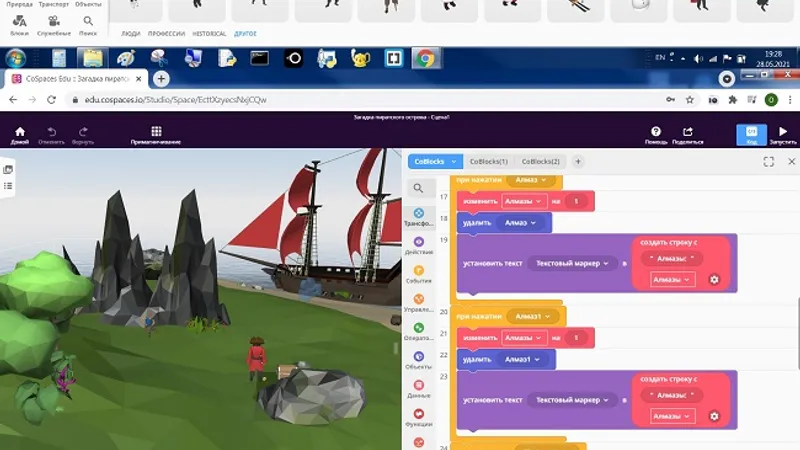The image size is (800, 450).
Task: Open Алмаз dropdown in first 'при нажатии' block
Action: tap(531, 180)
